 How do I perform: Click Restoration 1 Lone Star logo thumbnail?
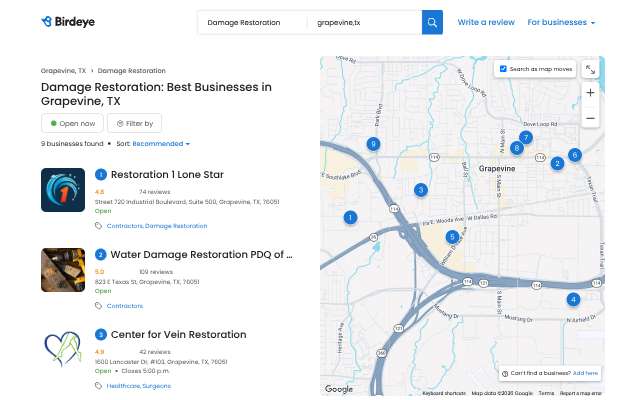pyautogui.click(x=63, y=190)
